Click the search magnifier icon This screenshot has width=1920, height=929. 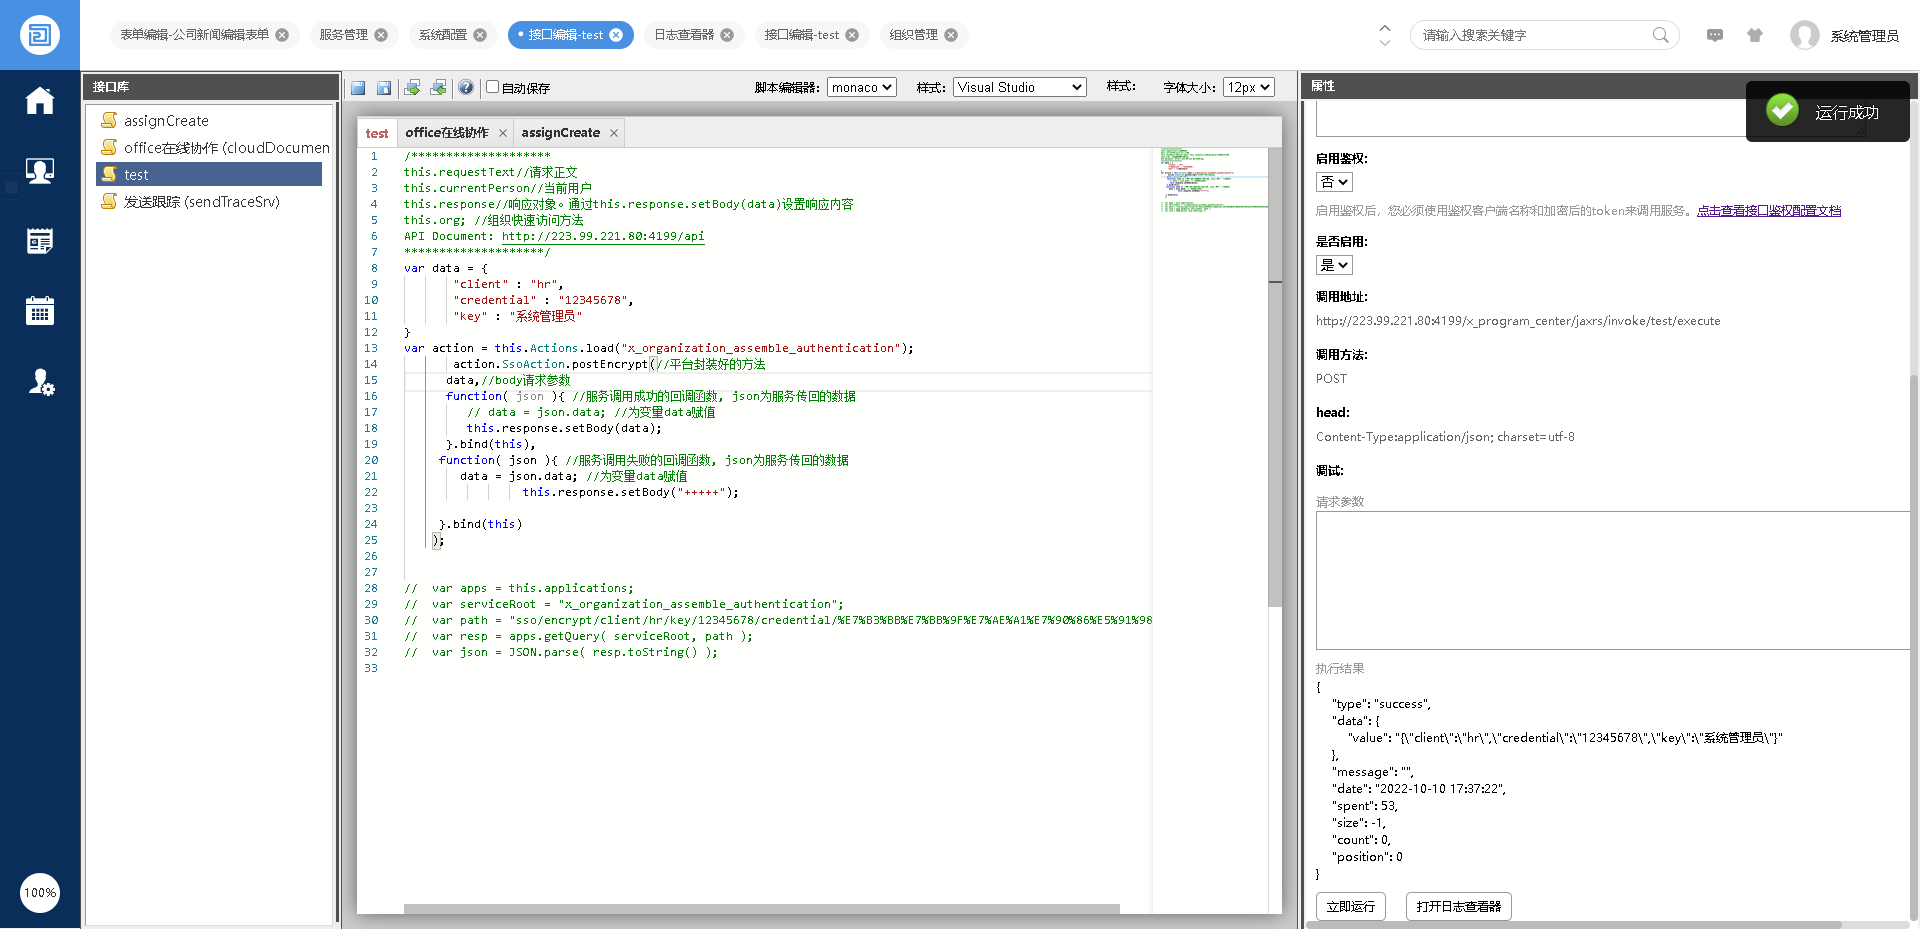pos(1660,35)
